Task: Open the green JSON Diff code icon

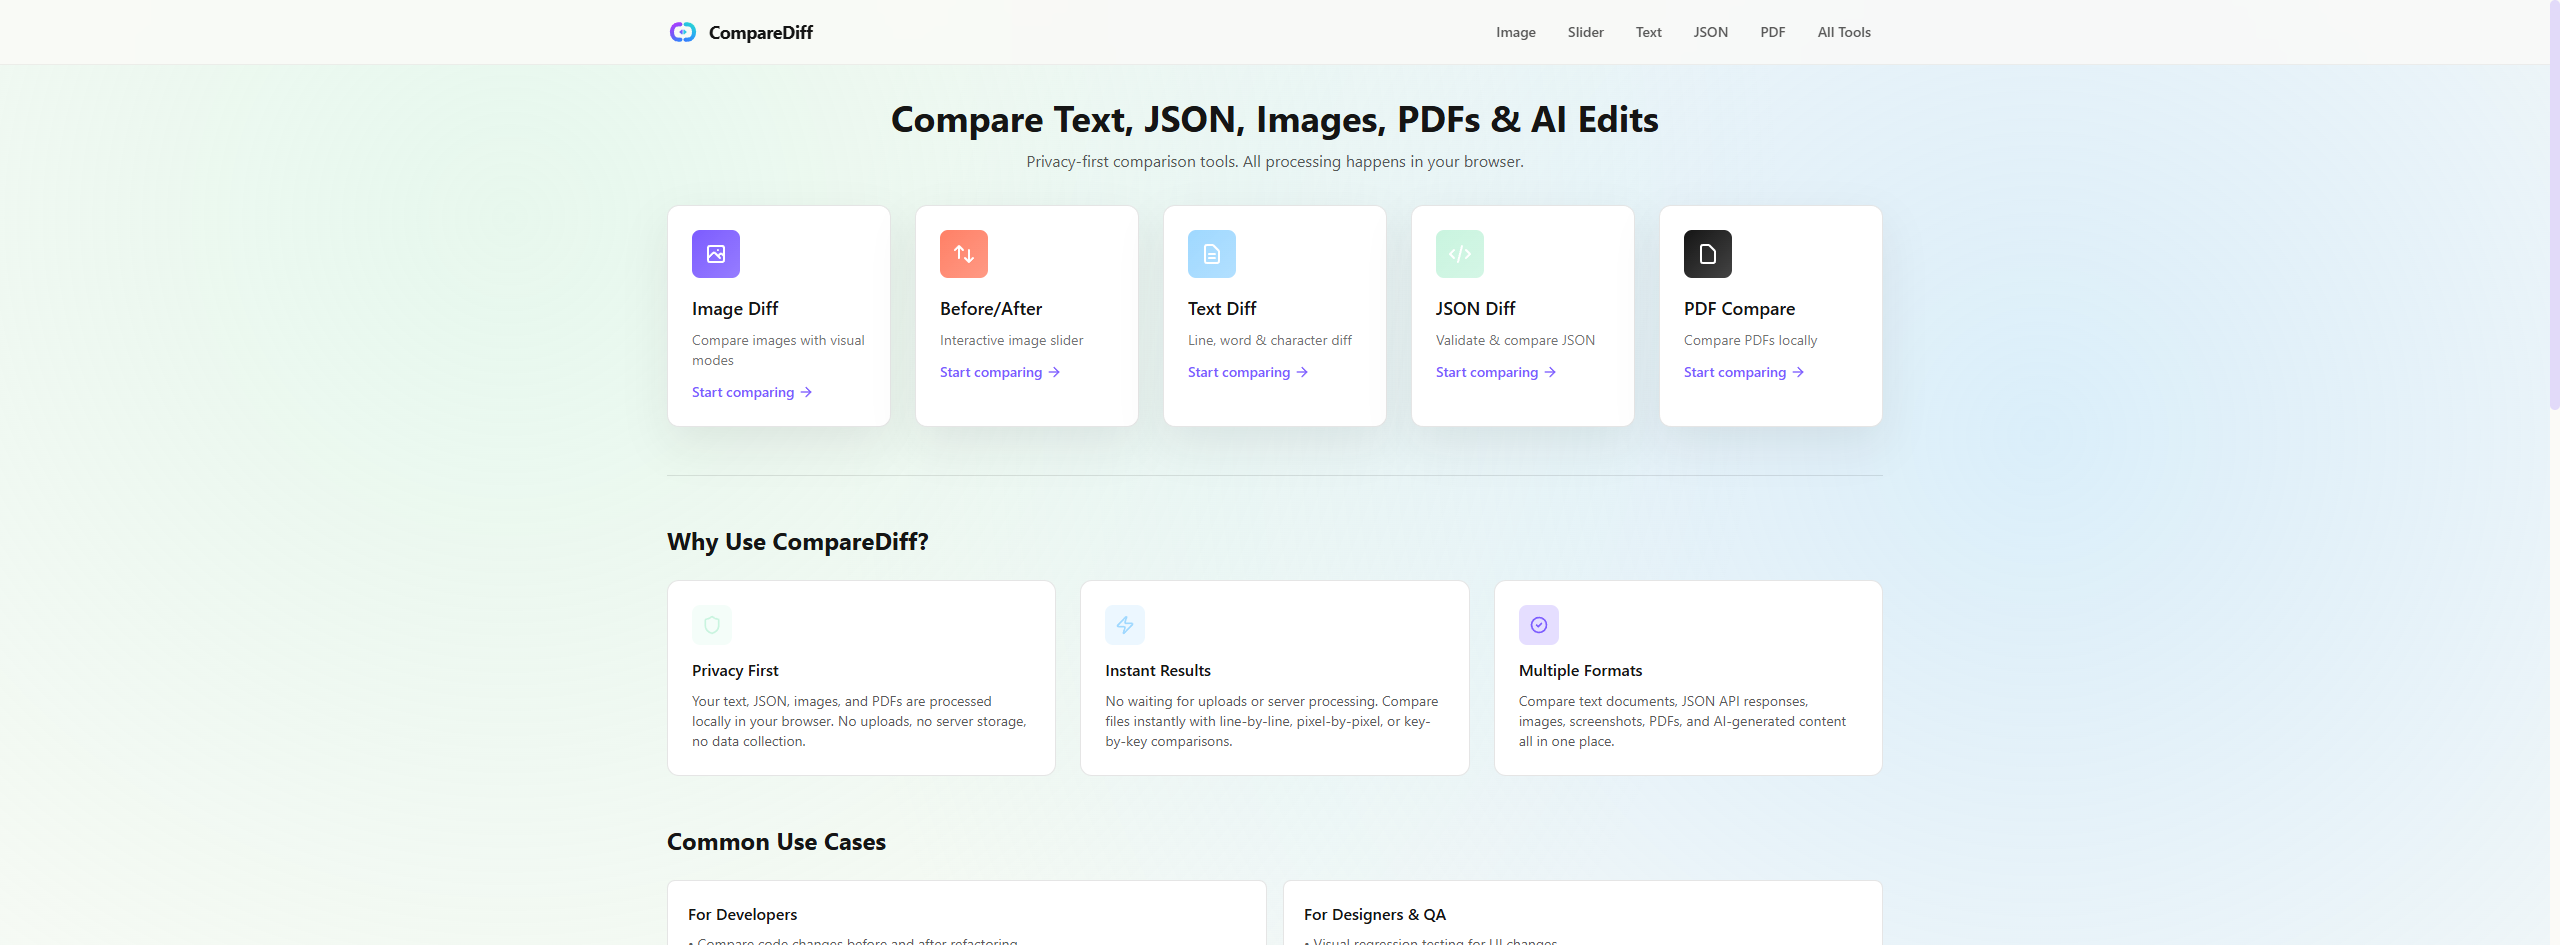Action: [1460, 254]
